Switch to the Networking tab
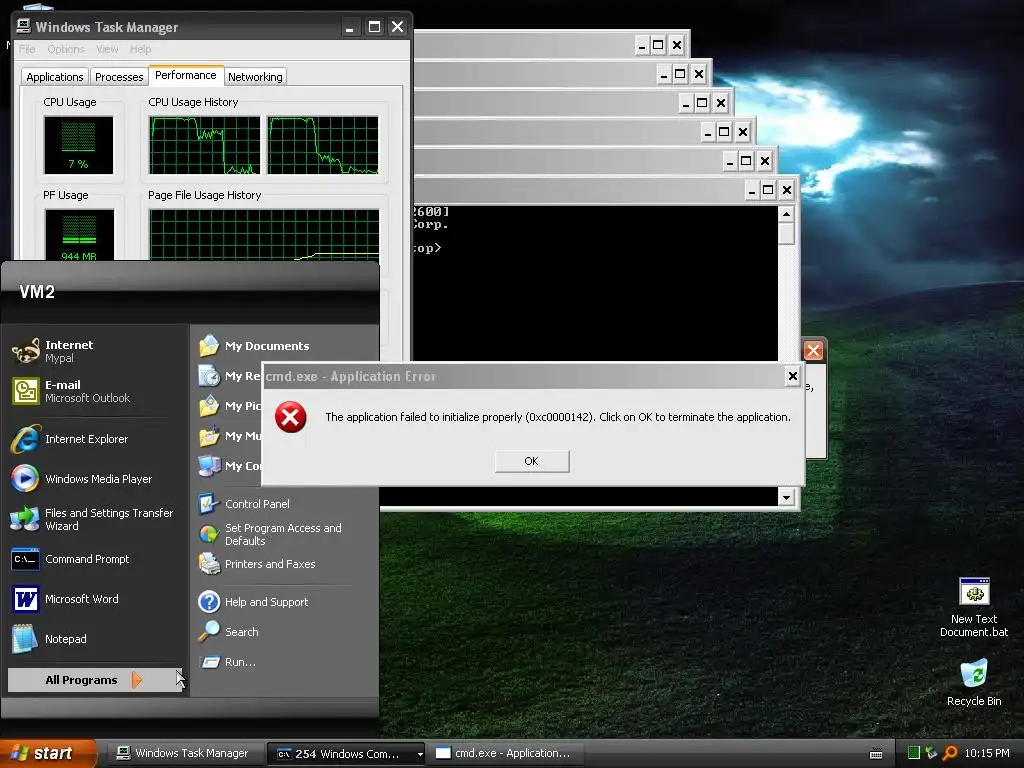 [x=255, y=76]
